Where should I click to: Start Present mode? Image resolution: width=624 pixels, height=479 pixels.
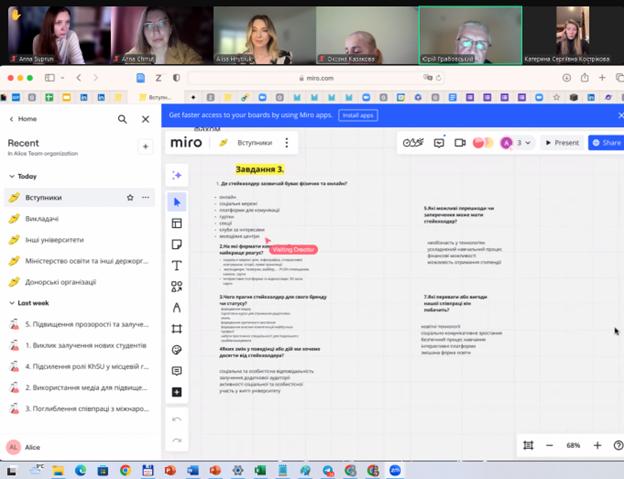click(x=562, y=142)
